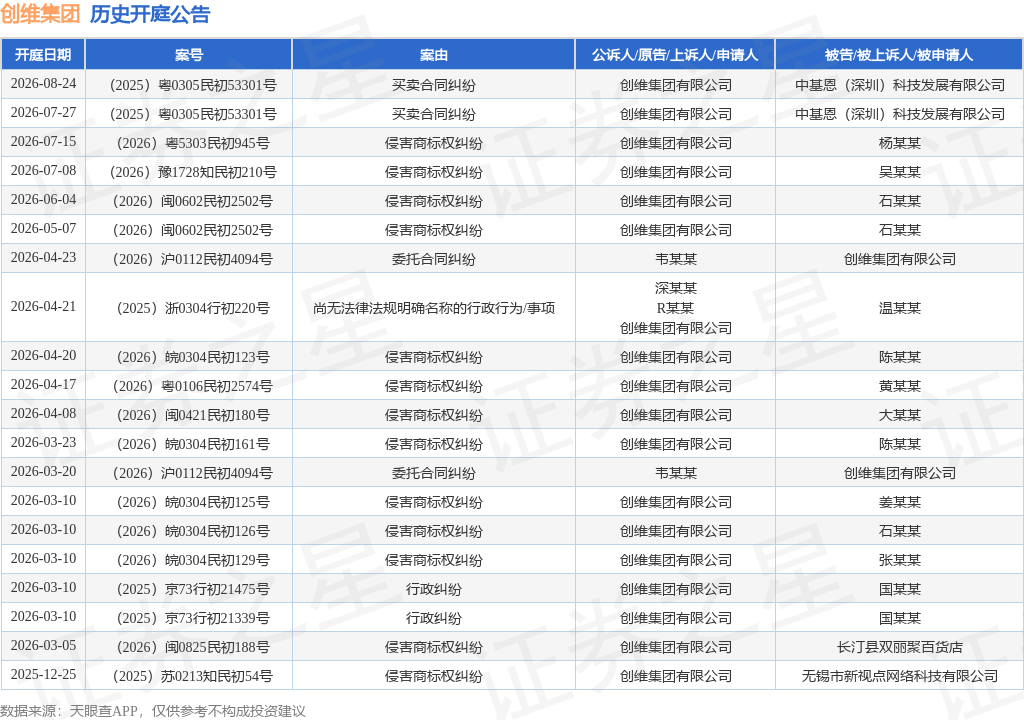
Task: Click the 公诉人/原告/上诉人/申请人 column header
Action: click(675, 55)
